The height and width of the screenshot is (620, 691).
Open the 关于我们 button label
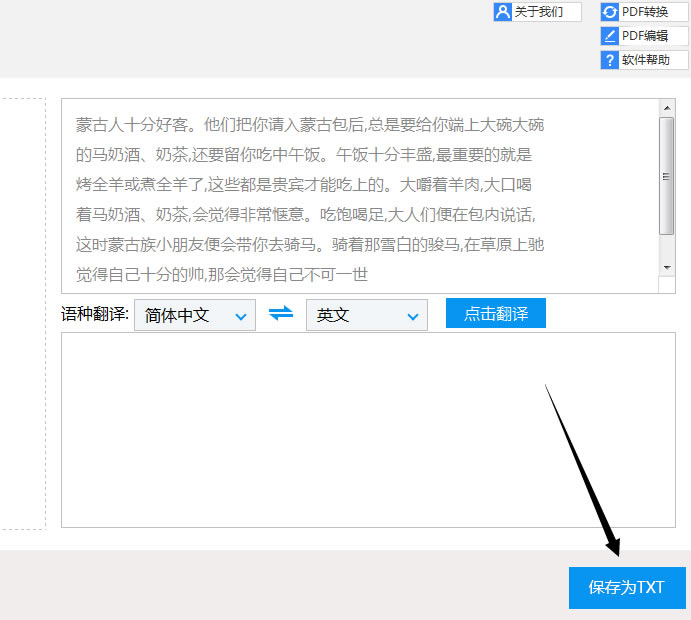(x=539, y=12)
